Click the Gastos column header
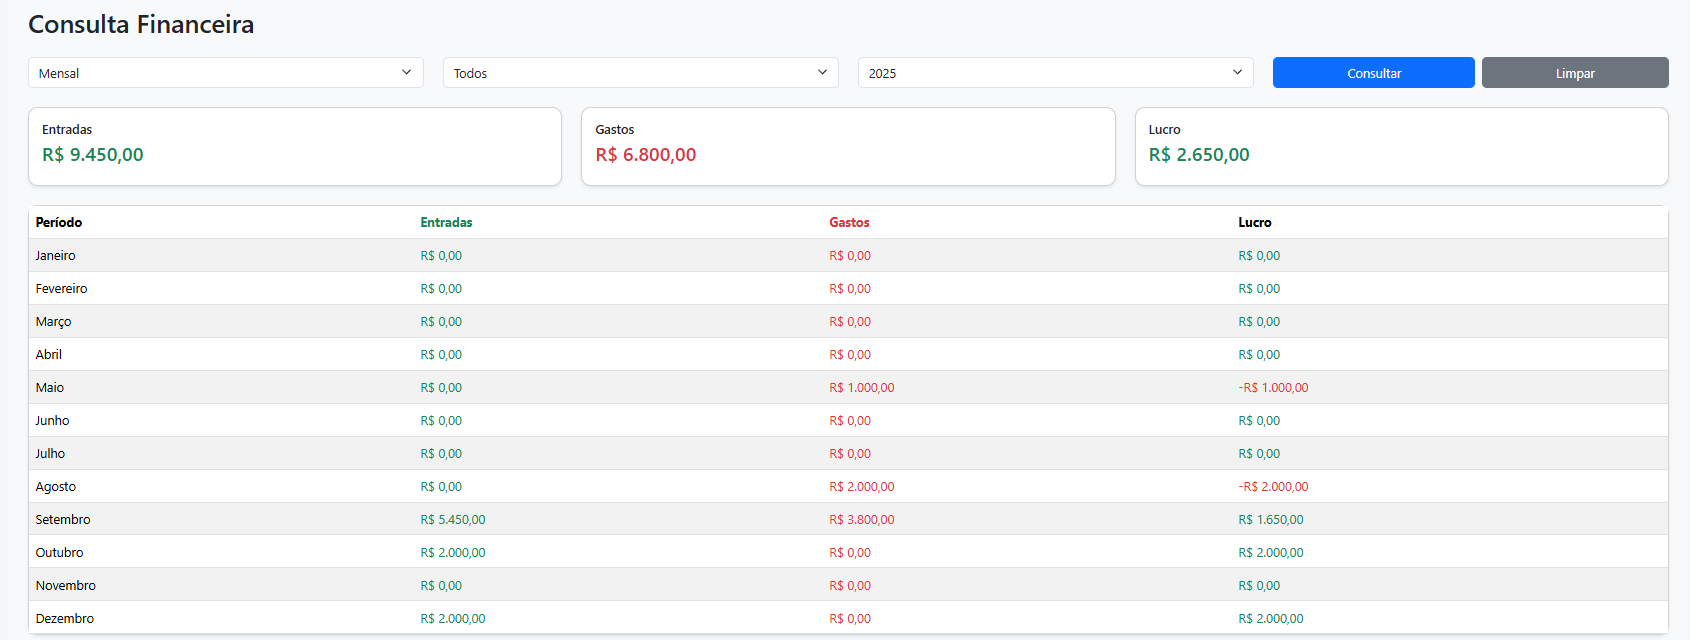 pos(849,222)
